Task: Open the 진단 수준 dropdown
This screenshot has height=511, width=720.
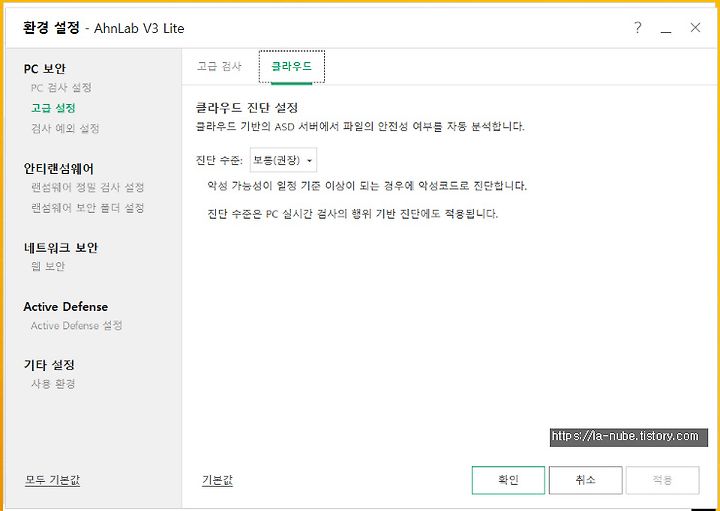Action: pos(283,160)
